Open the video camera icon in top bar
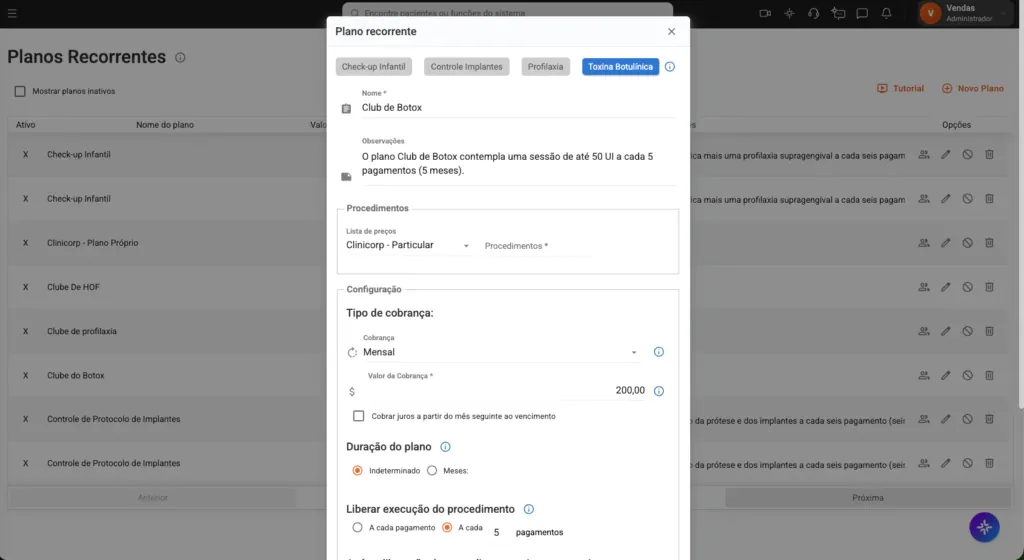 [765, 13]
